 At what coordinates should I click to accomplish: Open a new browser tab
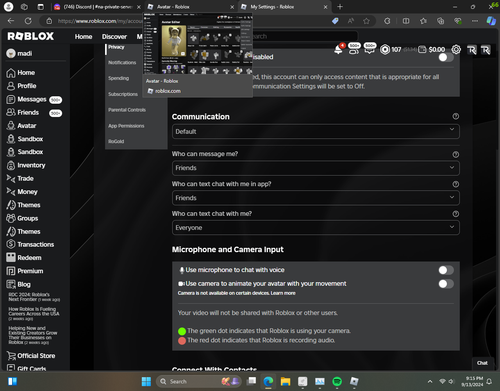point(340,7)
